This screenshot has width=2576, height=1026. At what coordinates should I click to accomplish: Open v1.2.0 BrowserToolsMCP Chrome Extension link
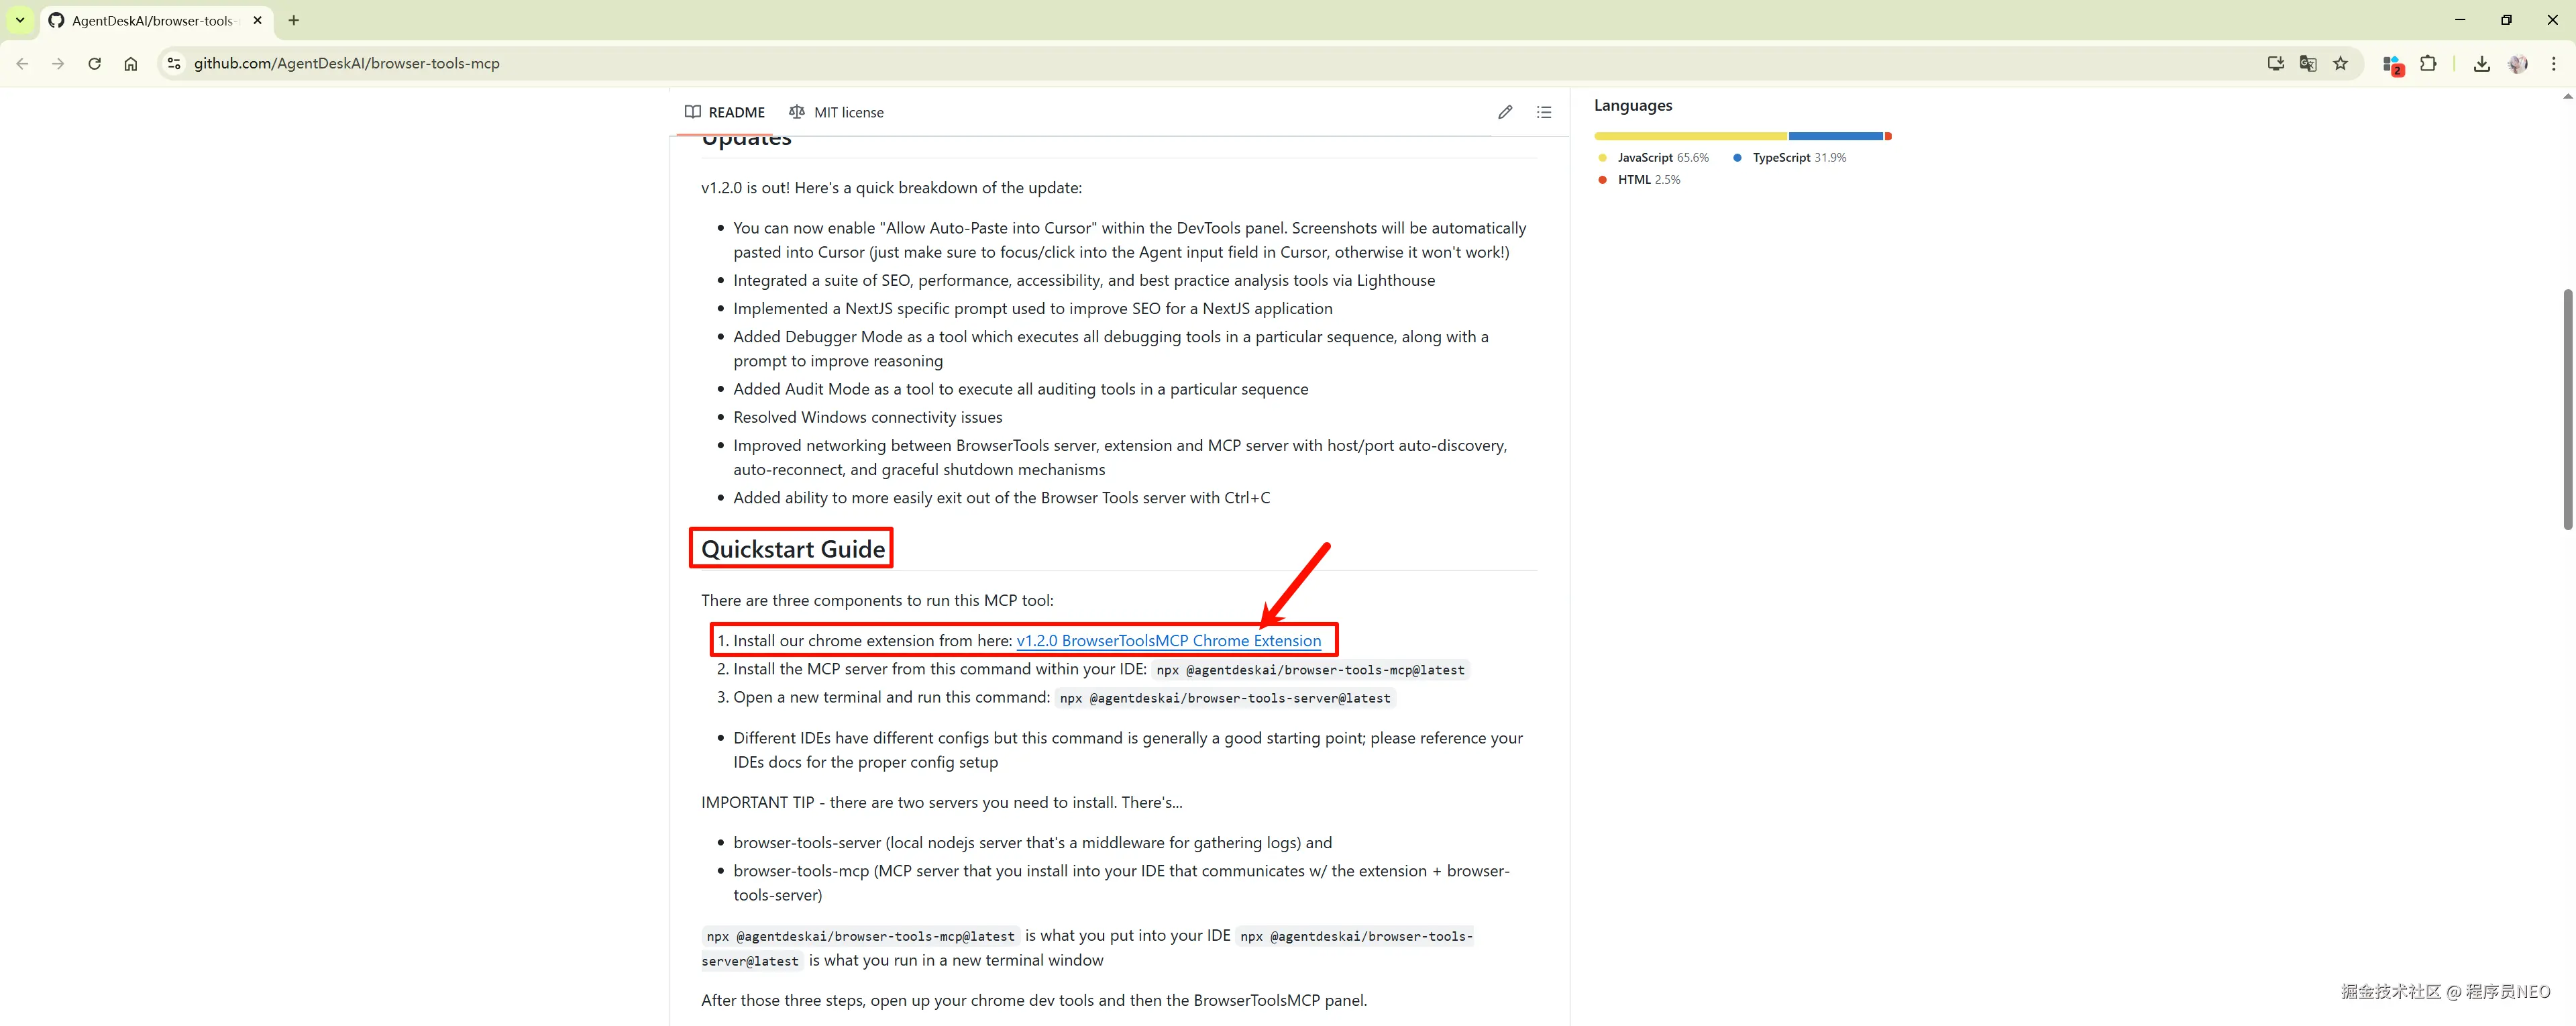(x=1168, y=640)
